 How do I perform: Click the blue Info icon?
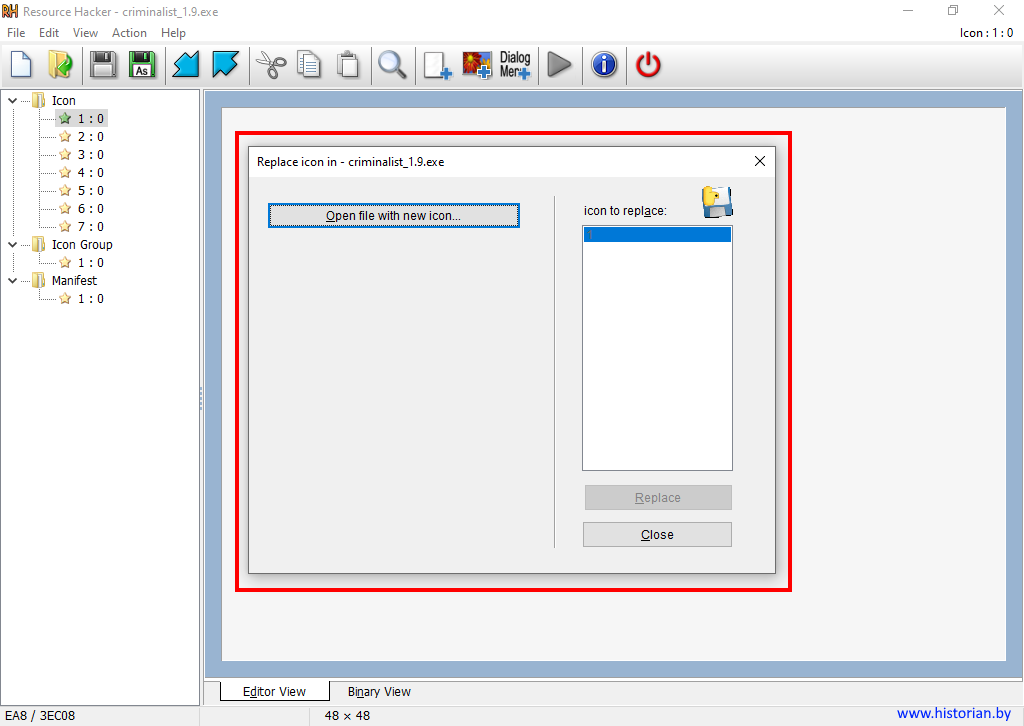(x=604, y=66)
